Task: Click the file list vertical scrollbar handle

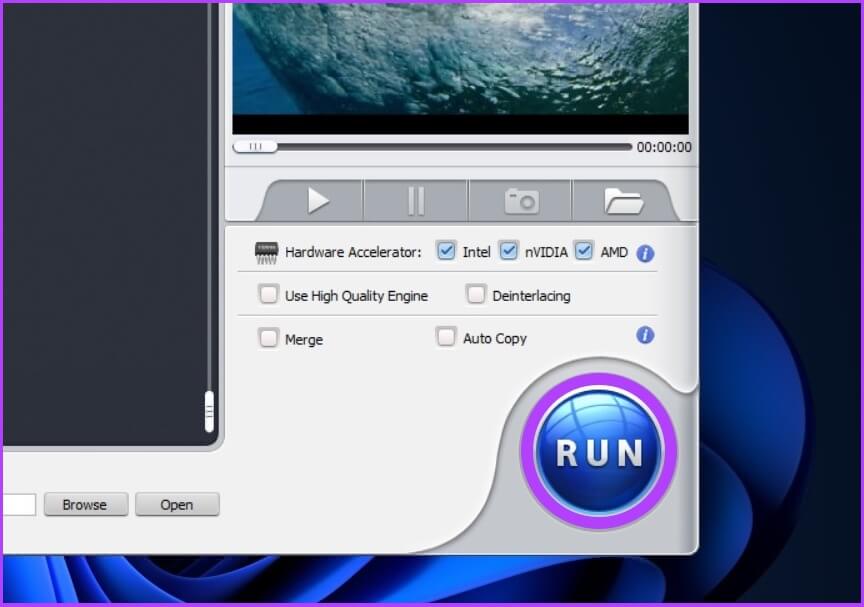Action: pyautogui.click(x=209, y=411)
